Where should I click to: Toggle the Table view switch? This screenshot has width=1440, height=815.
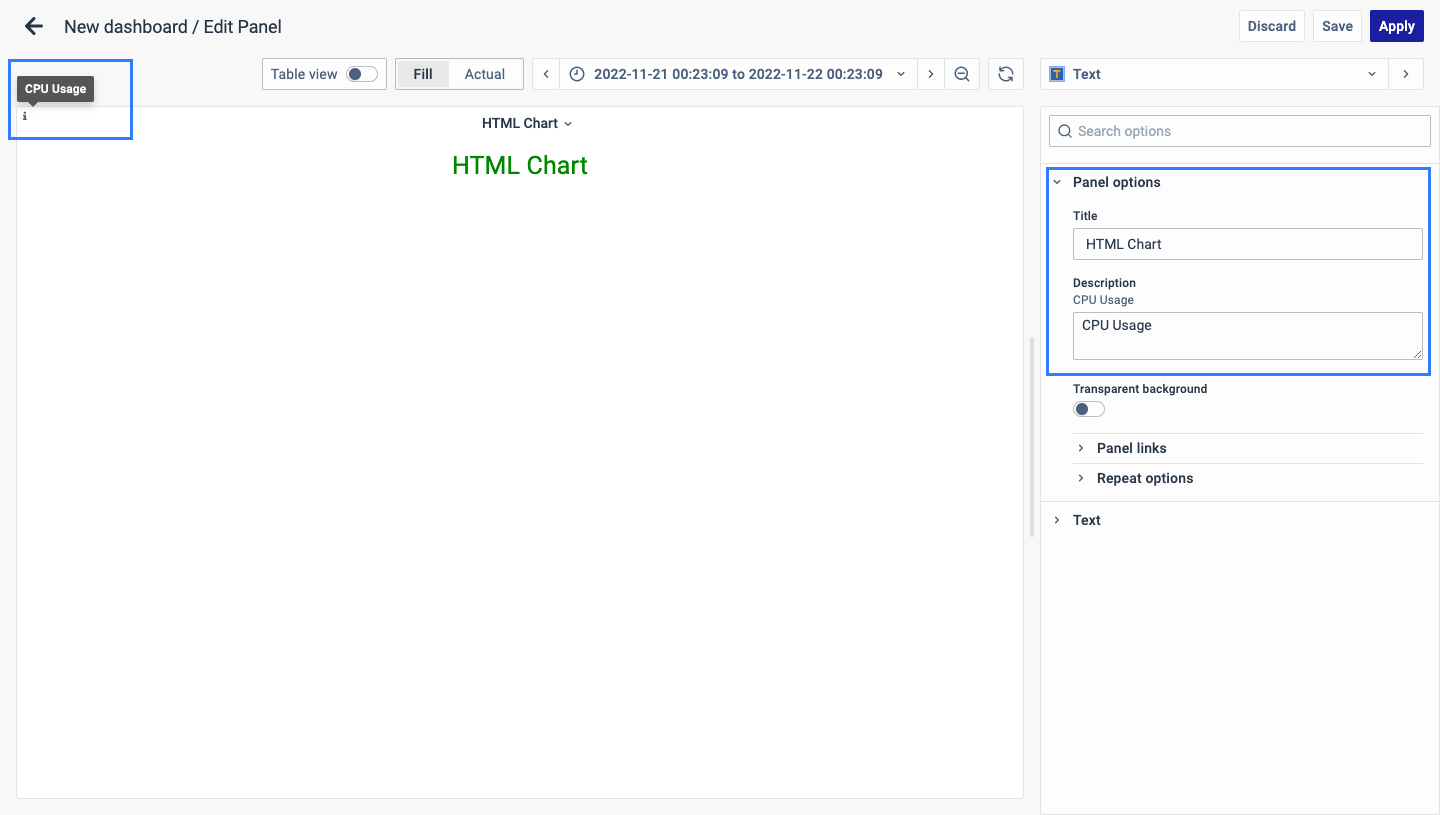(x=361, y=74)
